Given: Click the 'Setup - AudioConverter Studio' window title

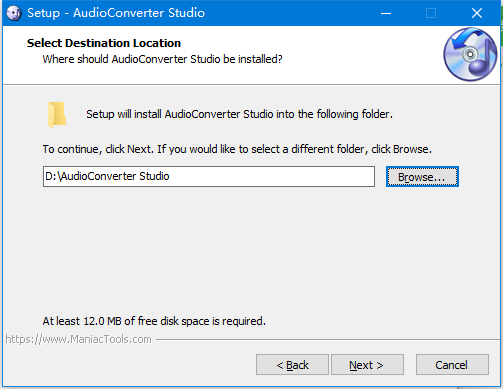Looking at the screenshot, I should coord(116,13).
